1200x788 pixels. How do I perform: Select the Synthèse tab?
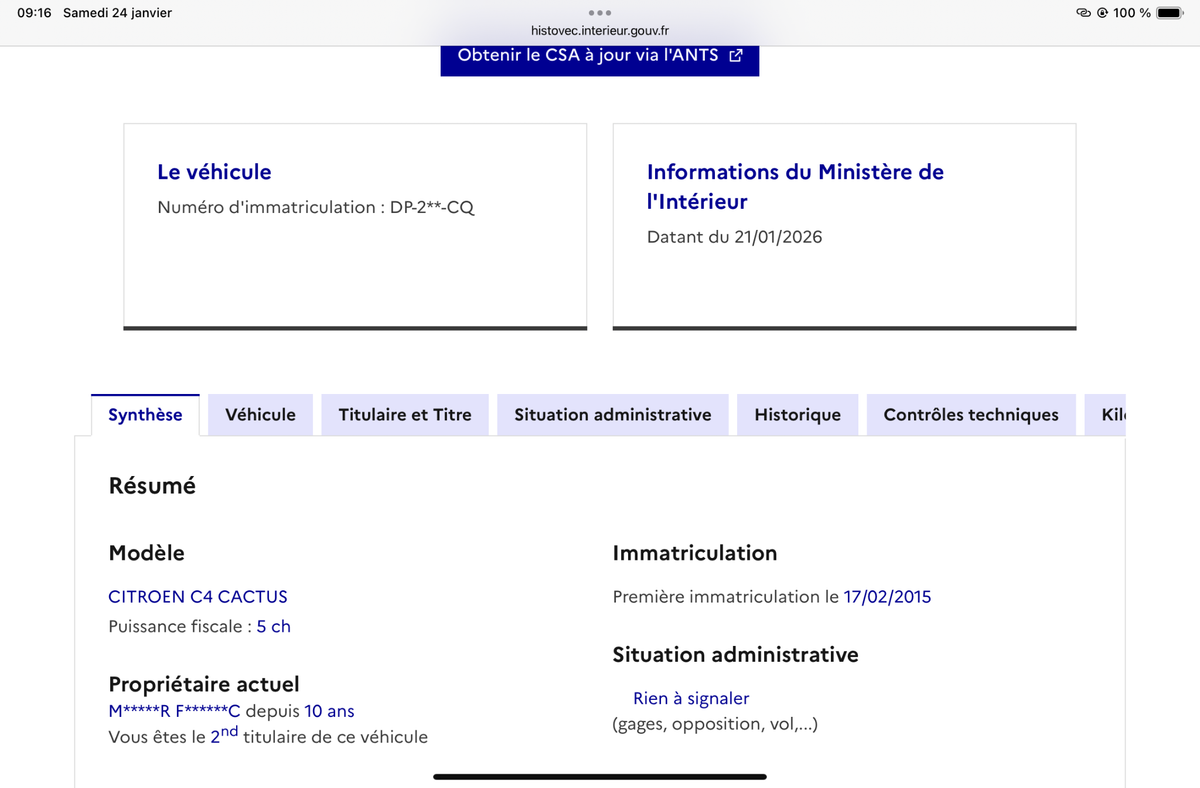click(145, 414)
